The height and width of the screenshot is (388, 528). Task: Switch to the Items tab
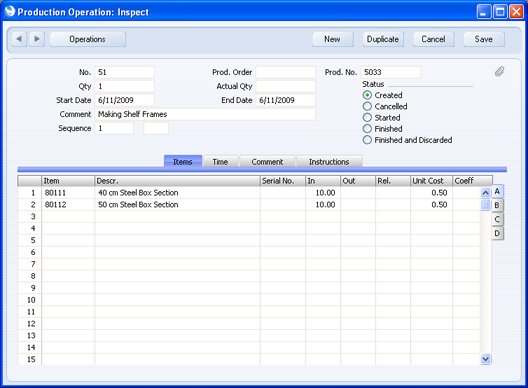(x=183, y=162)
